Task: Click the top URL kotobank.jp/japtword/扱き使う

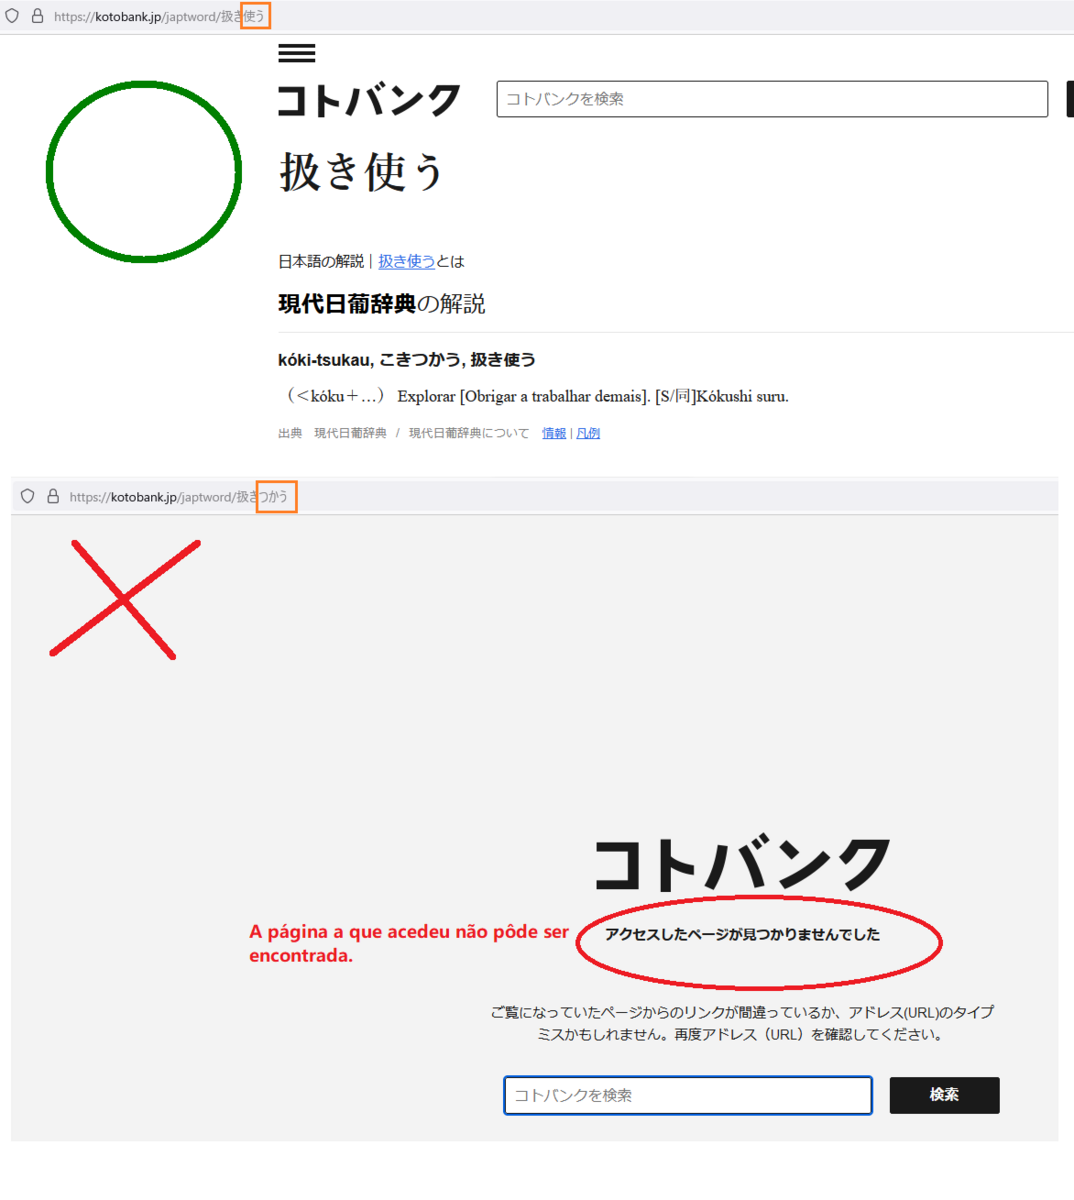Action: point(160,16)
